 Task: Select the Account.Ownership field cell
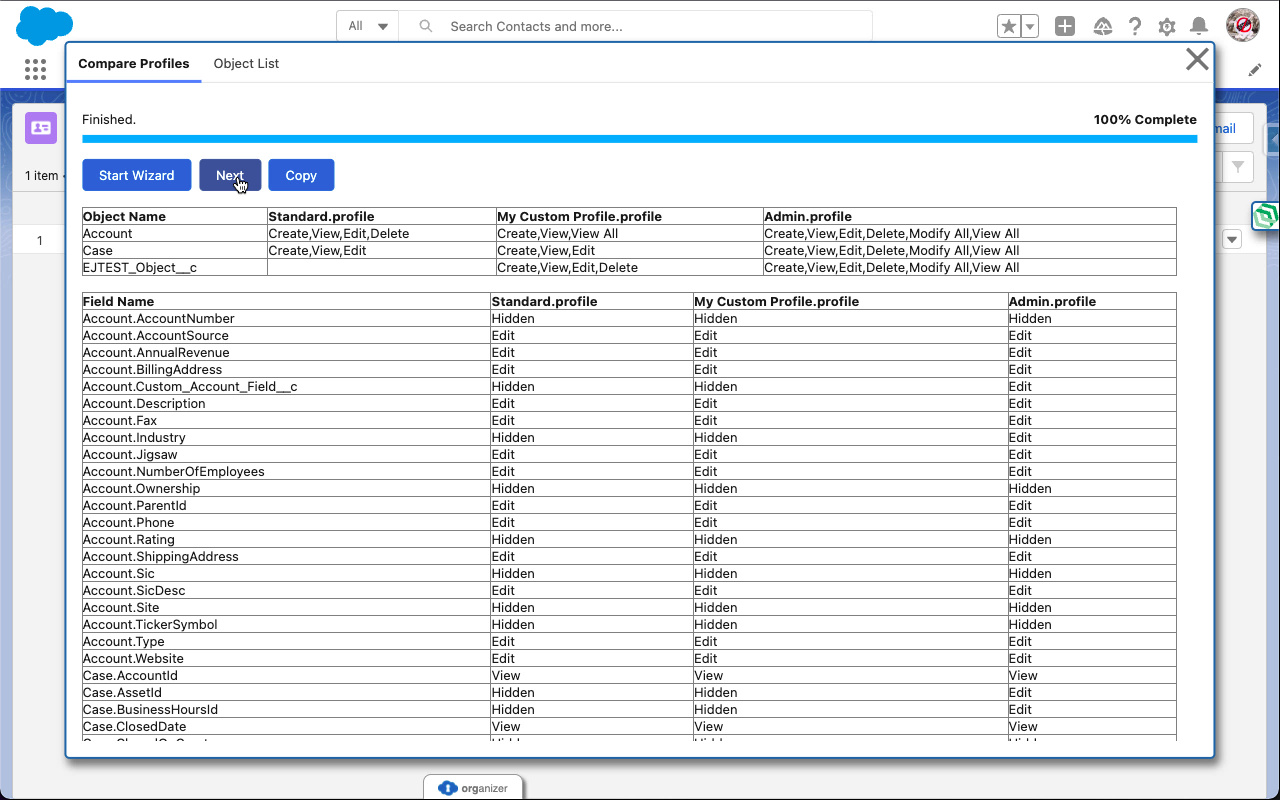[x=286, y=488]
